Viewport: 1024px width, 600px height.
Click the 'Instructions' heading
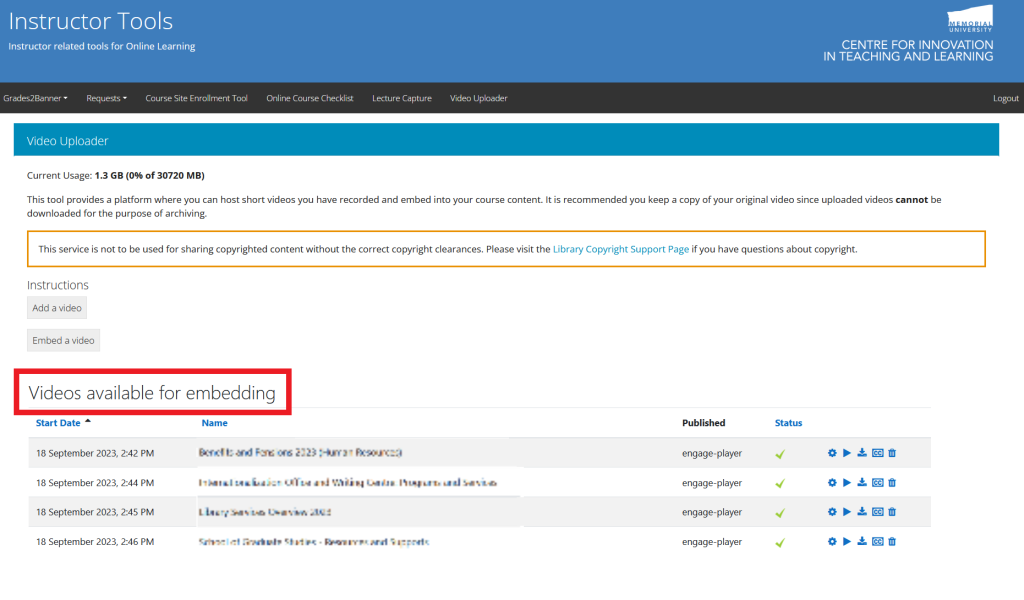57,285
